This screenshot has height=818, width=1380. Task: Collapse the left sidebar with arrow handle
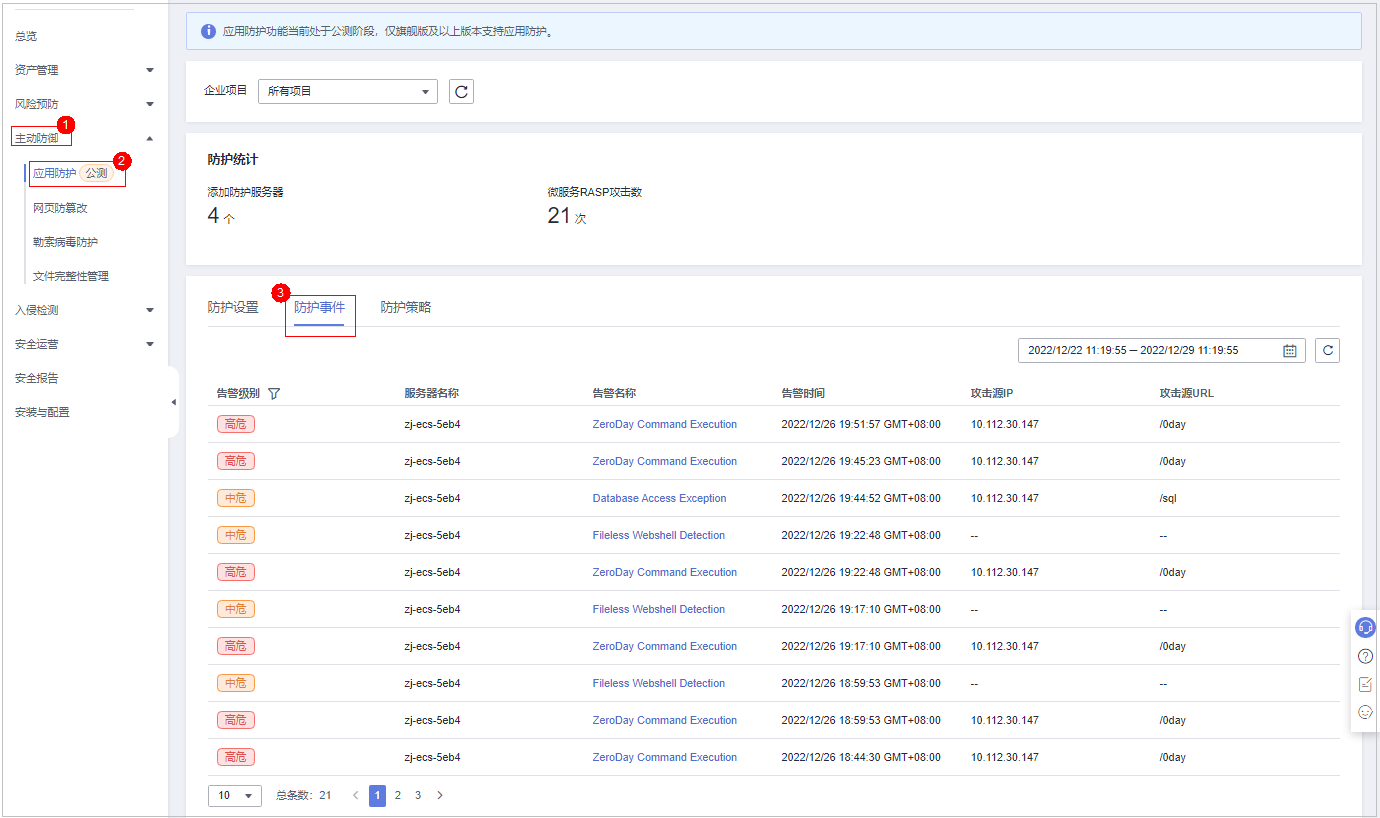click(x=173, y=402)
